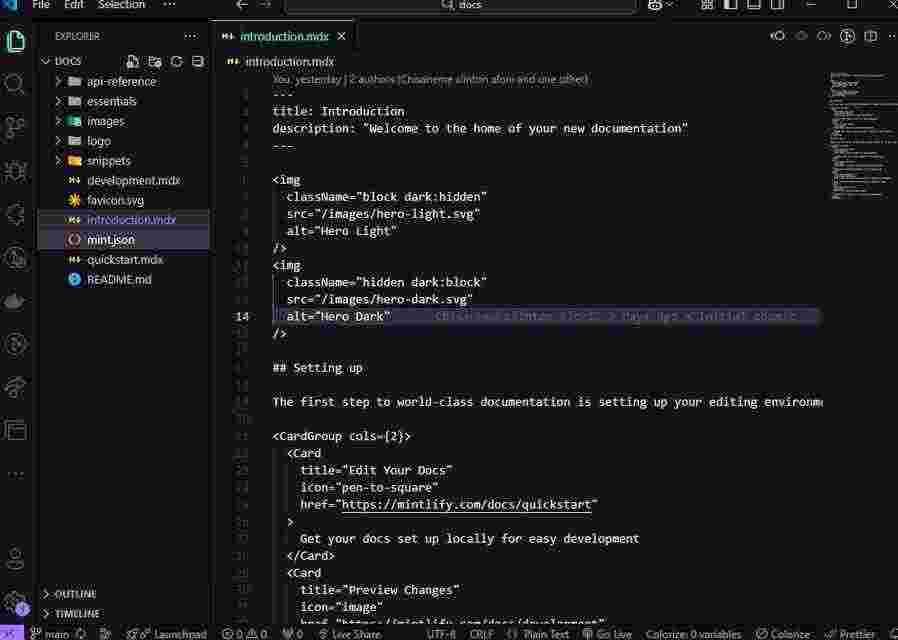Open the Manage gear icon
The height and width of the screenshot is (640, 898).
pos(15,602)
